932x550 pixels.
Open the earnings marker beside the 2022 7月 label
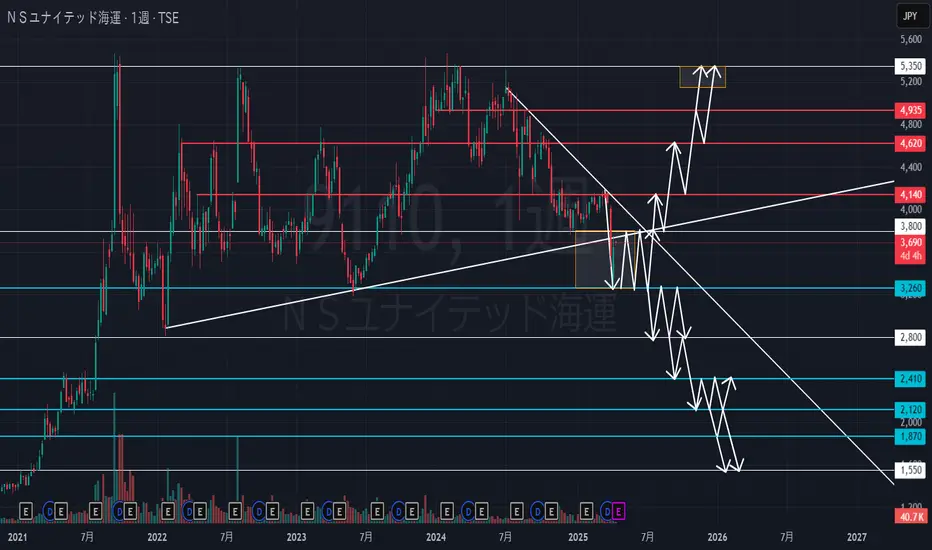(235, 511)
